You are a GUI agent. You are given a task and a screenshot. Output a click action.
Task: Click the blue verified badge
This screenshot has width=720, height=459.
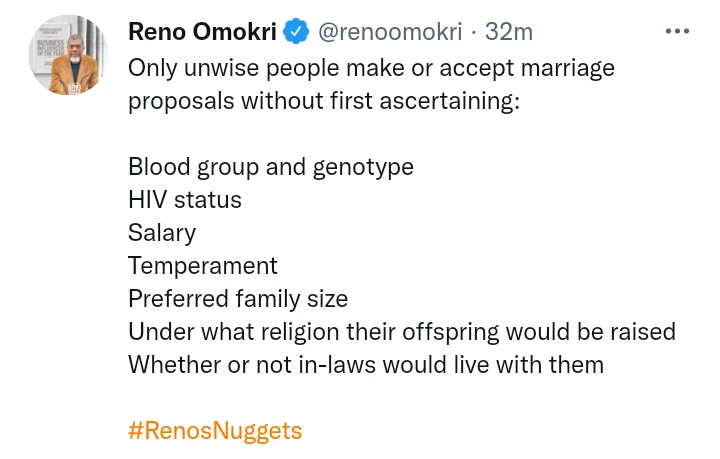[296, 32]
